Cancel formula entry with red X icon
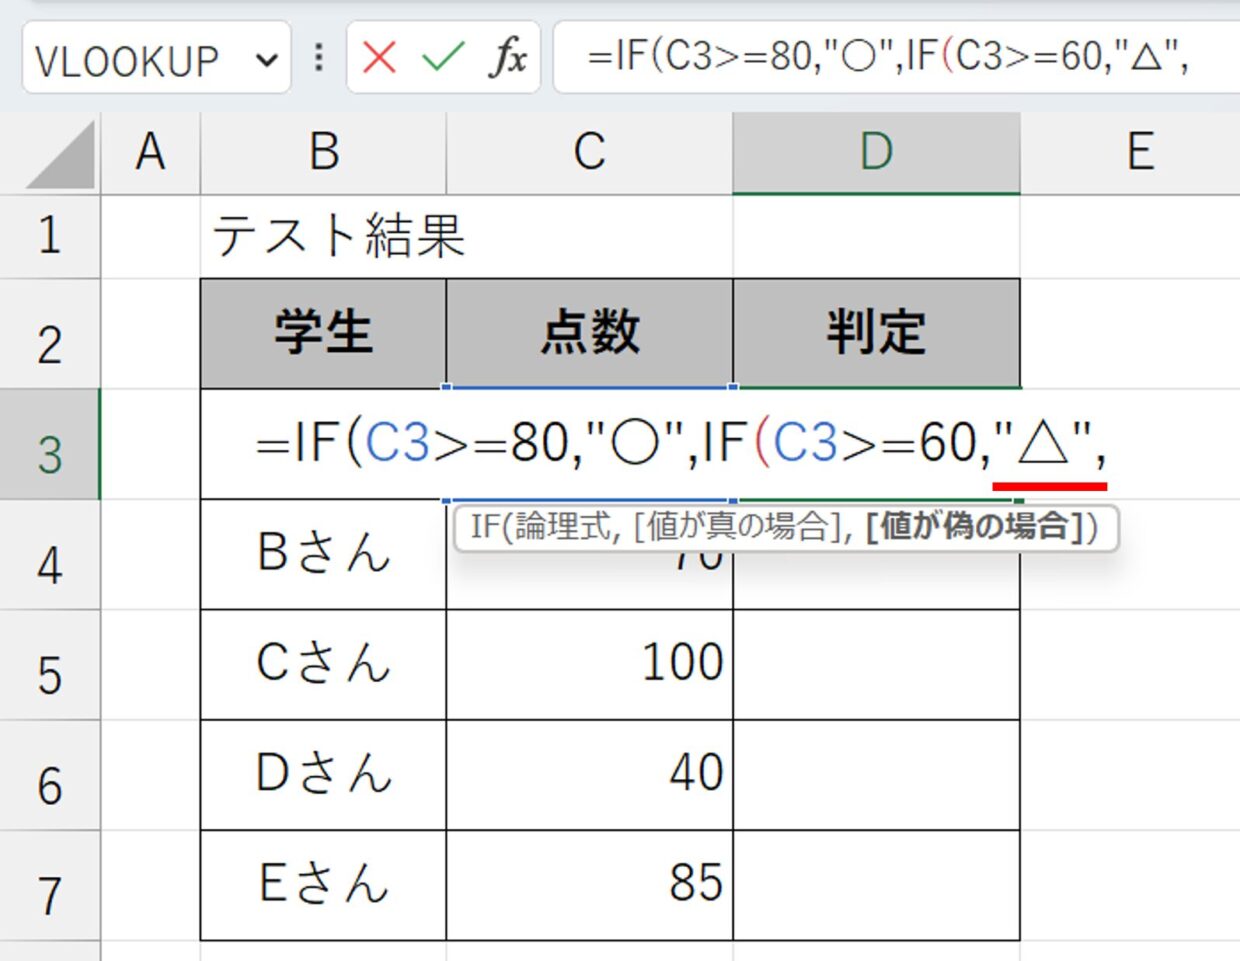The image size is (1240, 961). pos(379,58)
